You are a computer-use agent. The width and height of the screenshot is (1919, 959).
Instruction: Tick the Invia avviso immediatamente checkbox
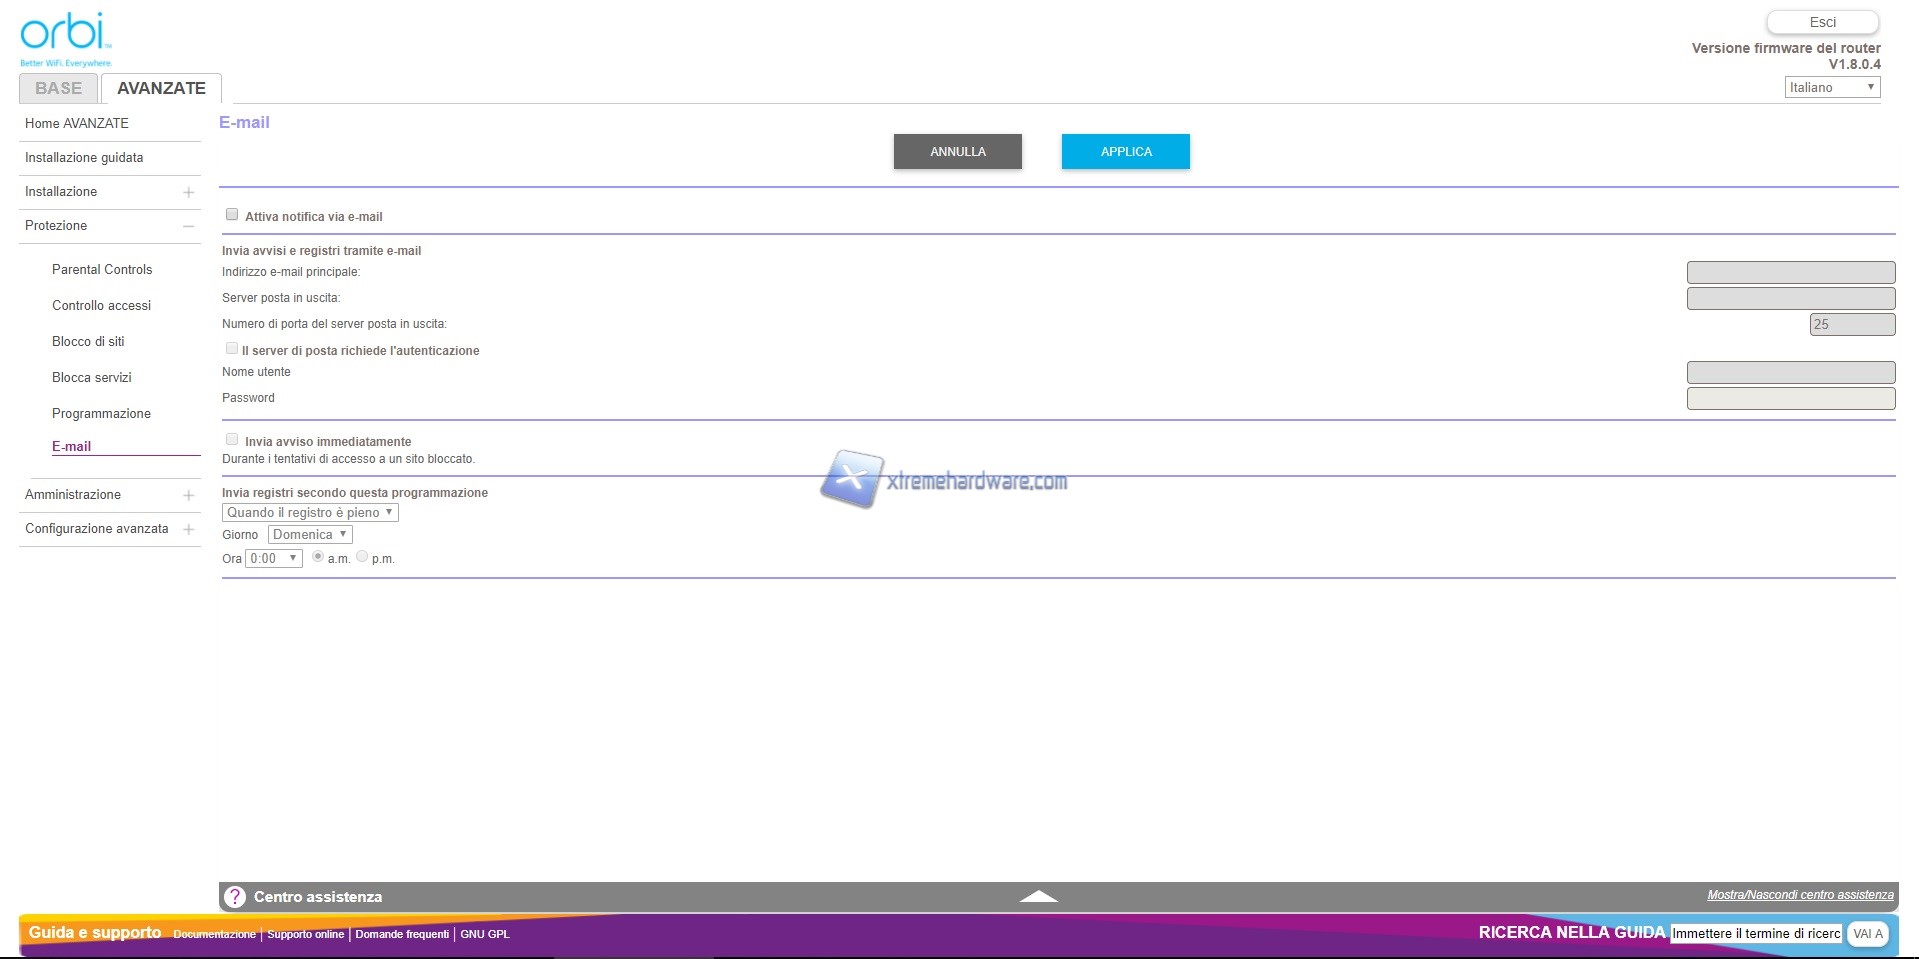click(x=232, y=440)
